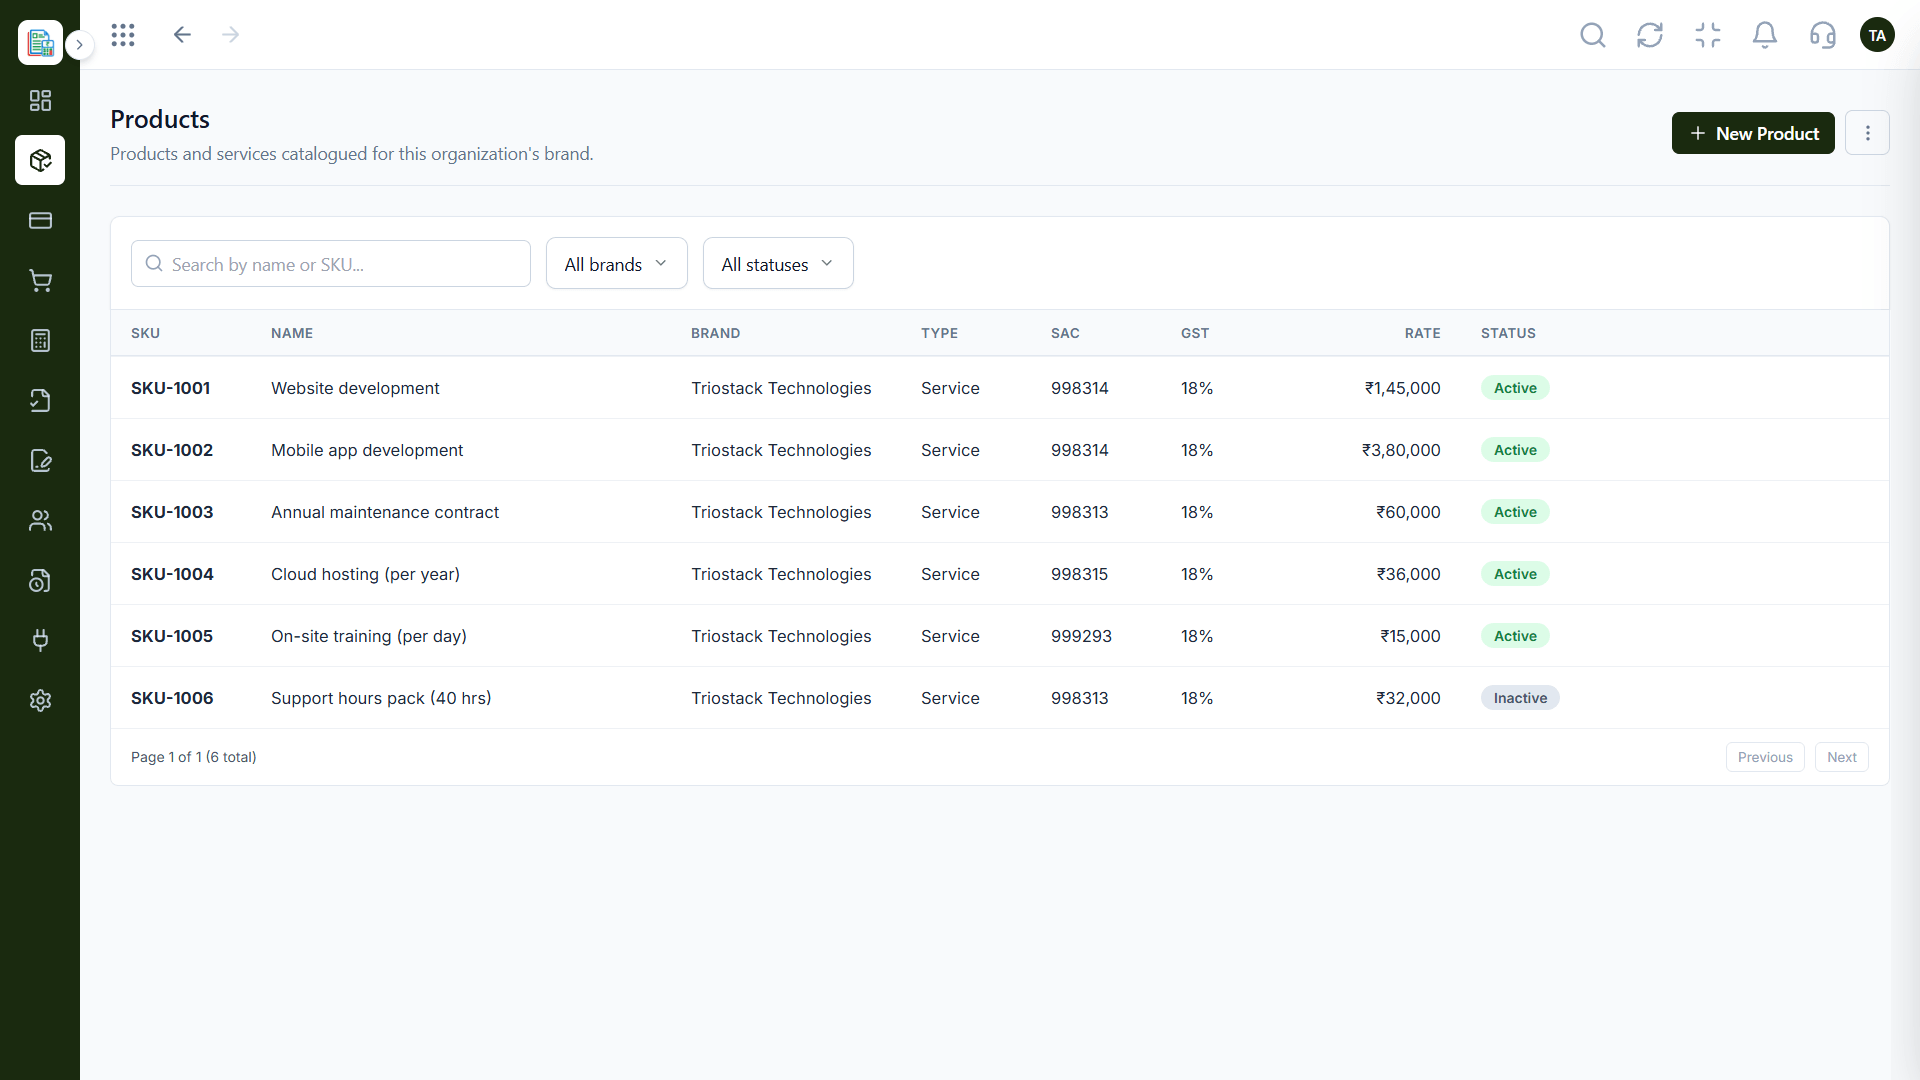Click Cloud hosting (per year) row name
The image size is (1920, 1080).
click(365, 574)
